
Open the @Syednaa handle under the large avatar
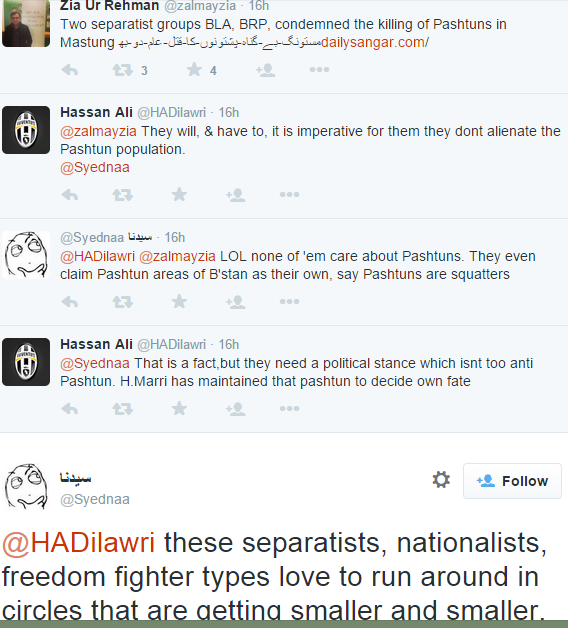click(95, 499)
